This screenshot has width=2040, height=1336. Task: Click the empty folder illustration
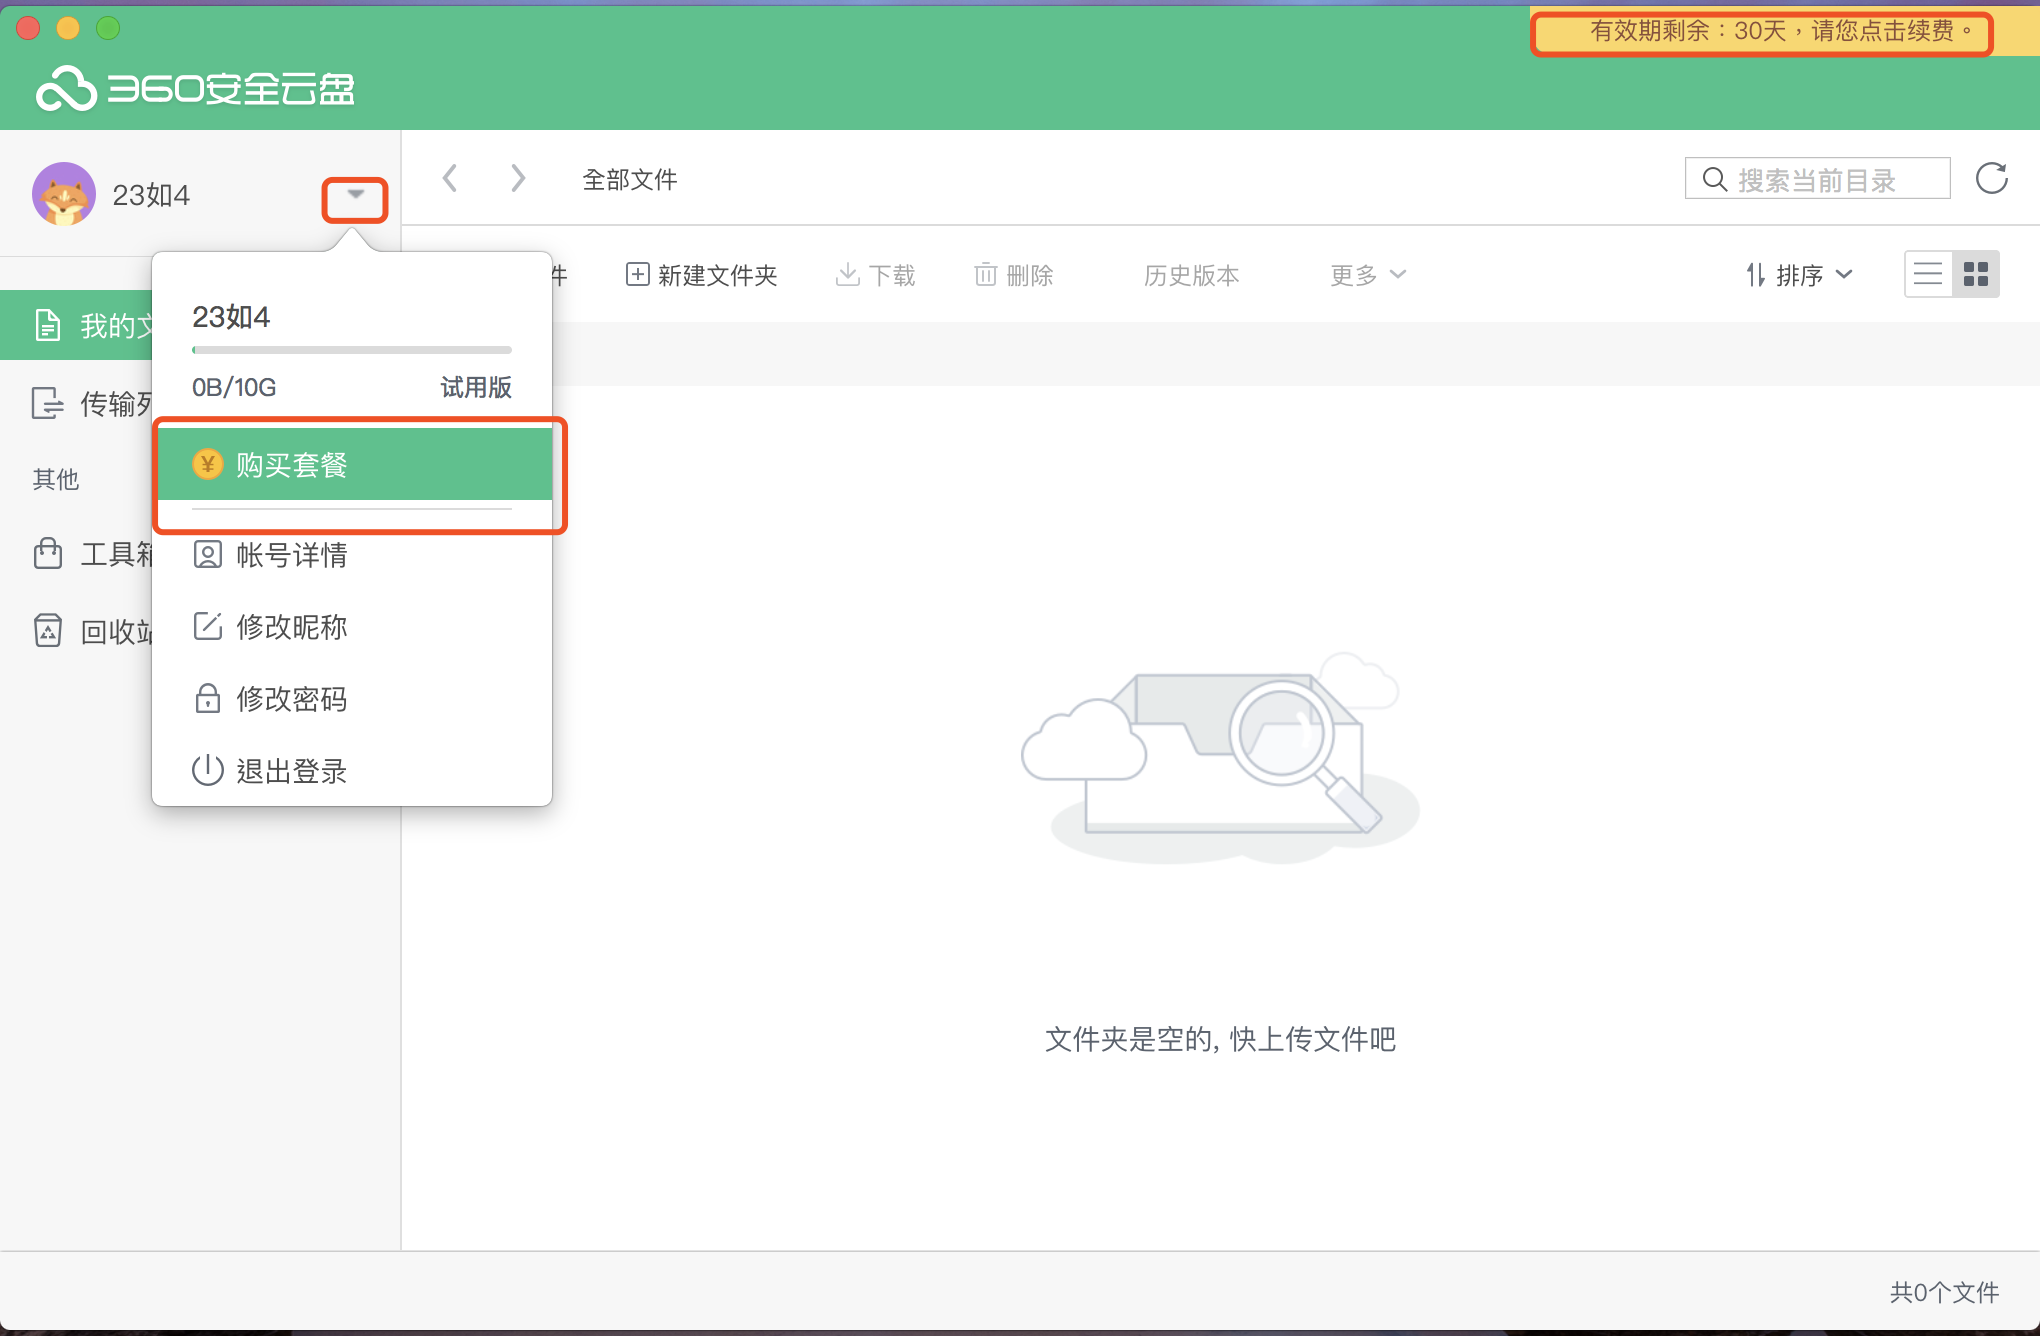point(1220,757)
